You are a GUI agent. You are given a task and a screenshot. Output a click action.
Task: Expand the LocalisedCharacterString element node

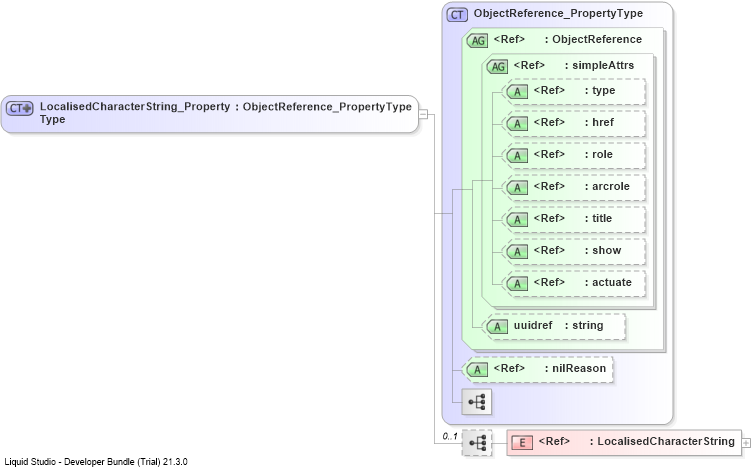[x=746, y=443]
